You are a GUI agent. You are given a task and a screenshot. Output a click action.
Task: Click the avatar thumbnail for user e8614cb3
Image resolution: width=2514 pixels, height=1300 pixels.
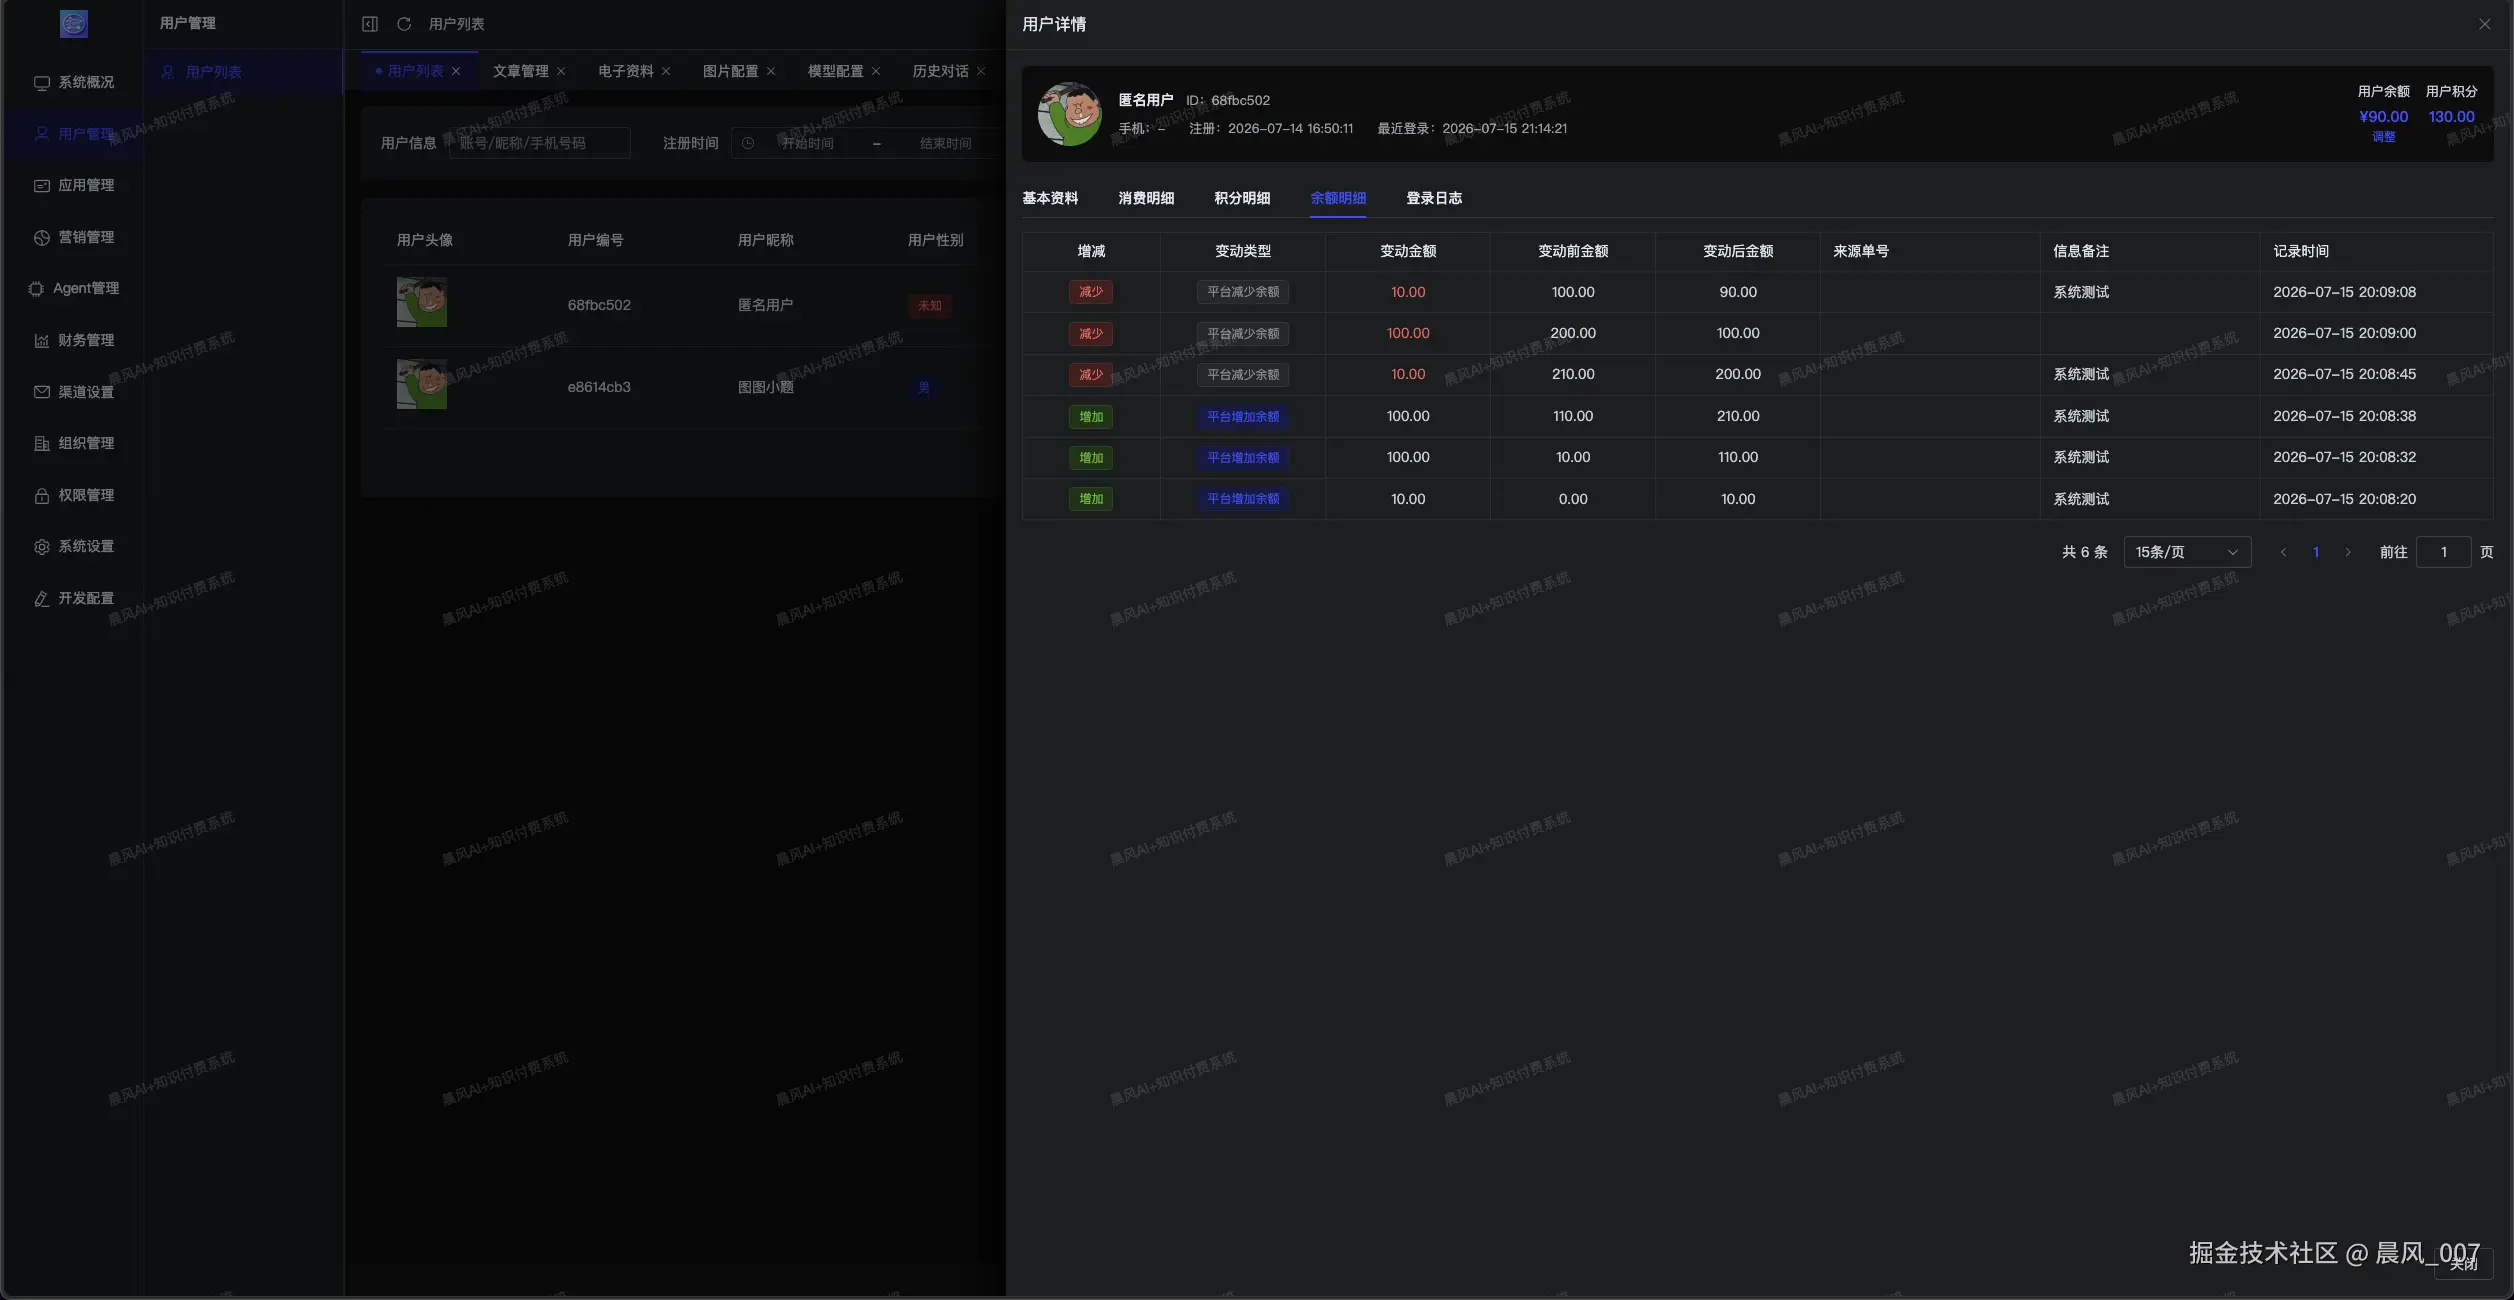422,384
